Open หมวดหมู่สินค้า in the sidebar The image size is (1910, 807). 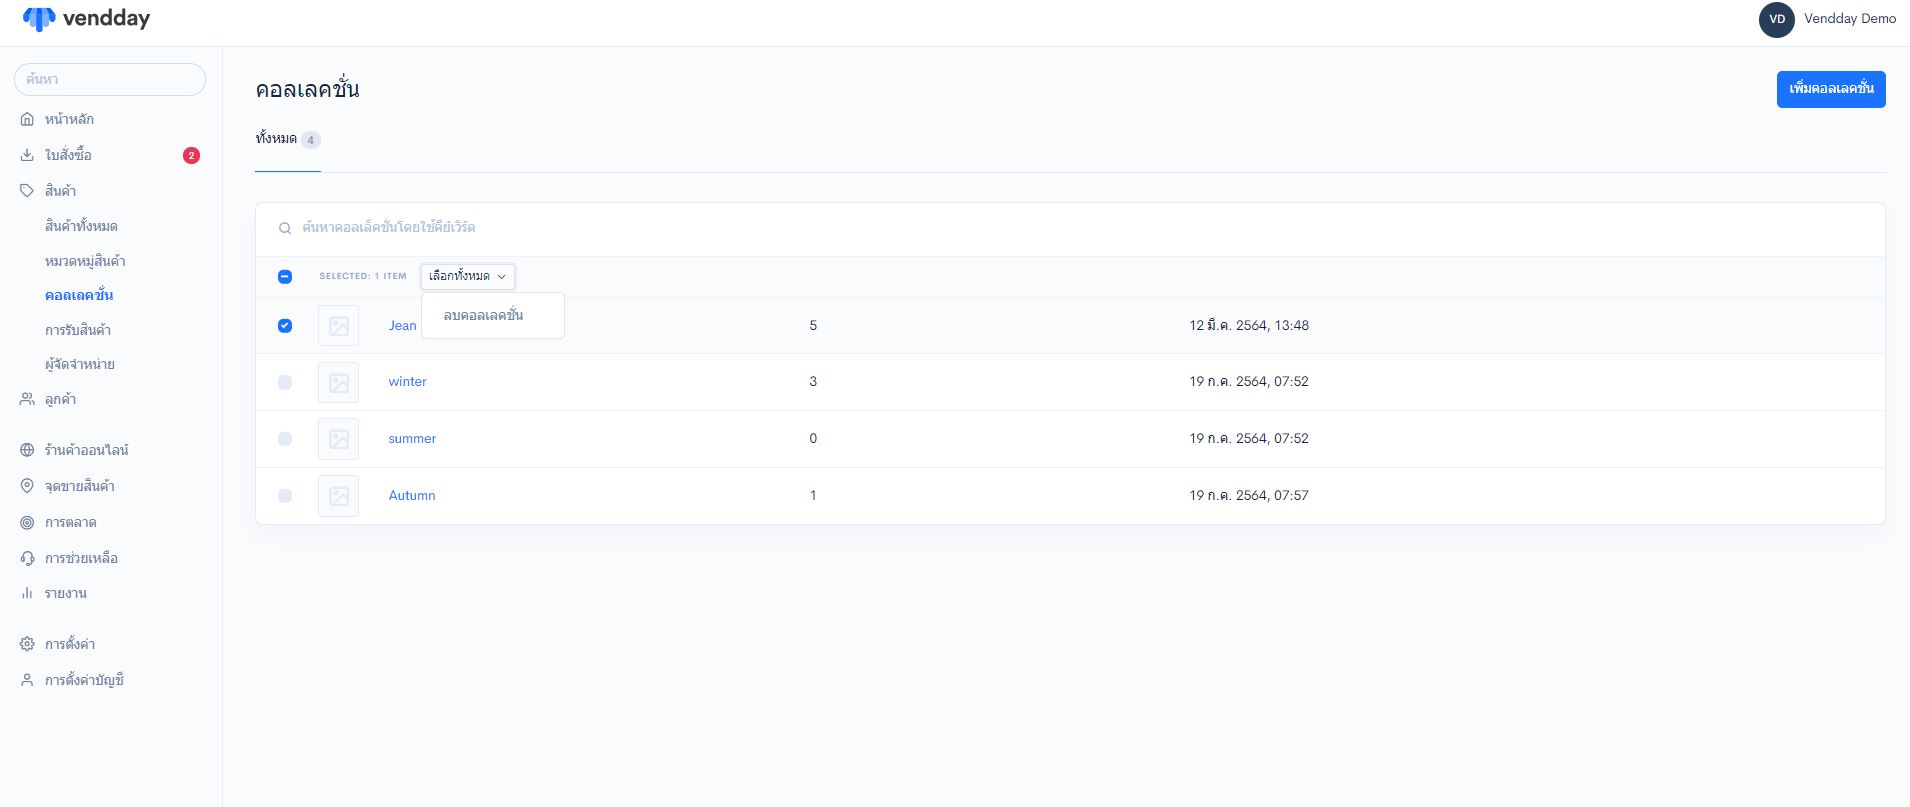(85, 261)
